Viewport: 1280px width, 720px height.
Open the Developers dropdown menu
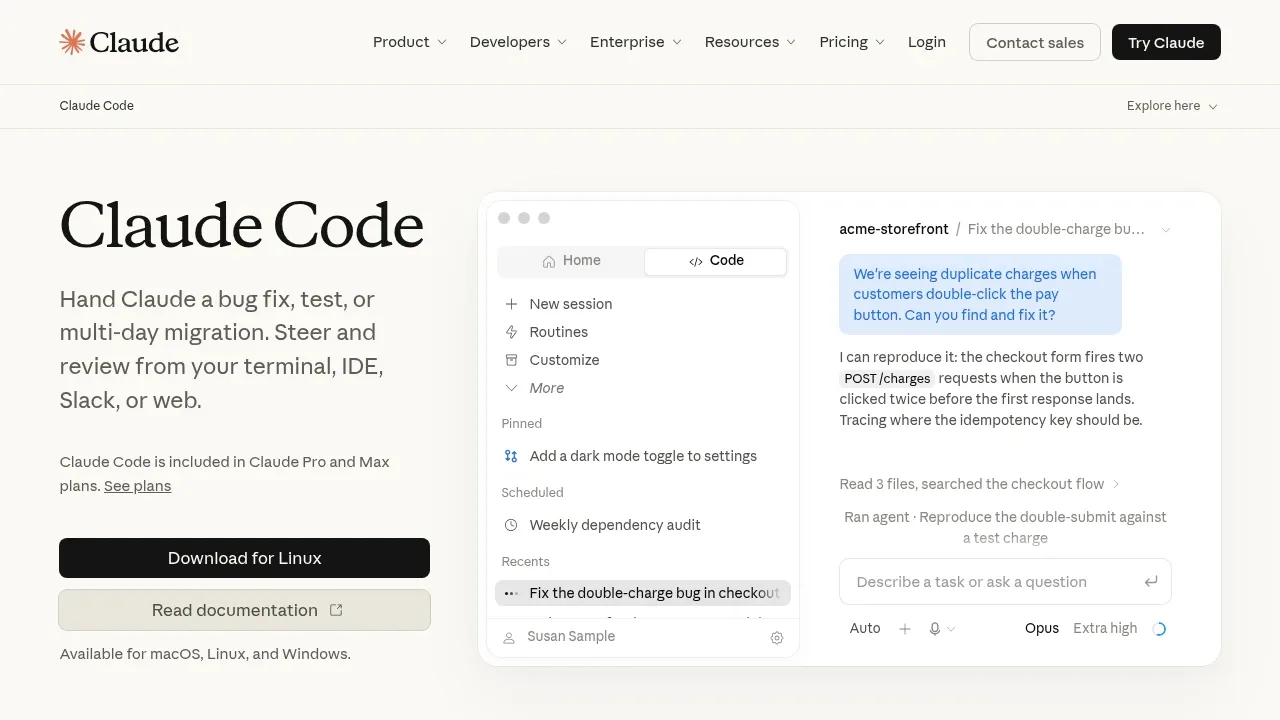pyautogui.click(x=518, y=42)
